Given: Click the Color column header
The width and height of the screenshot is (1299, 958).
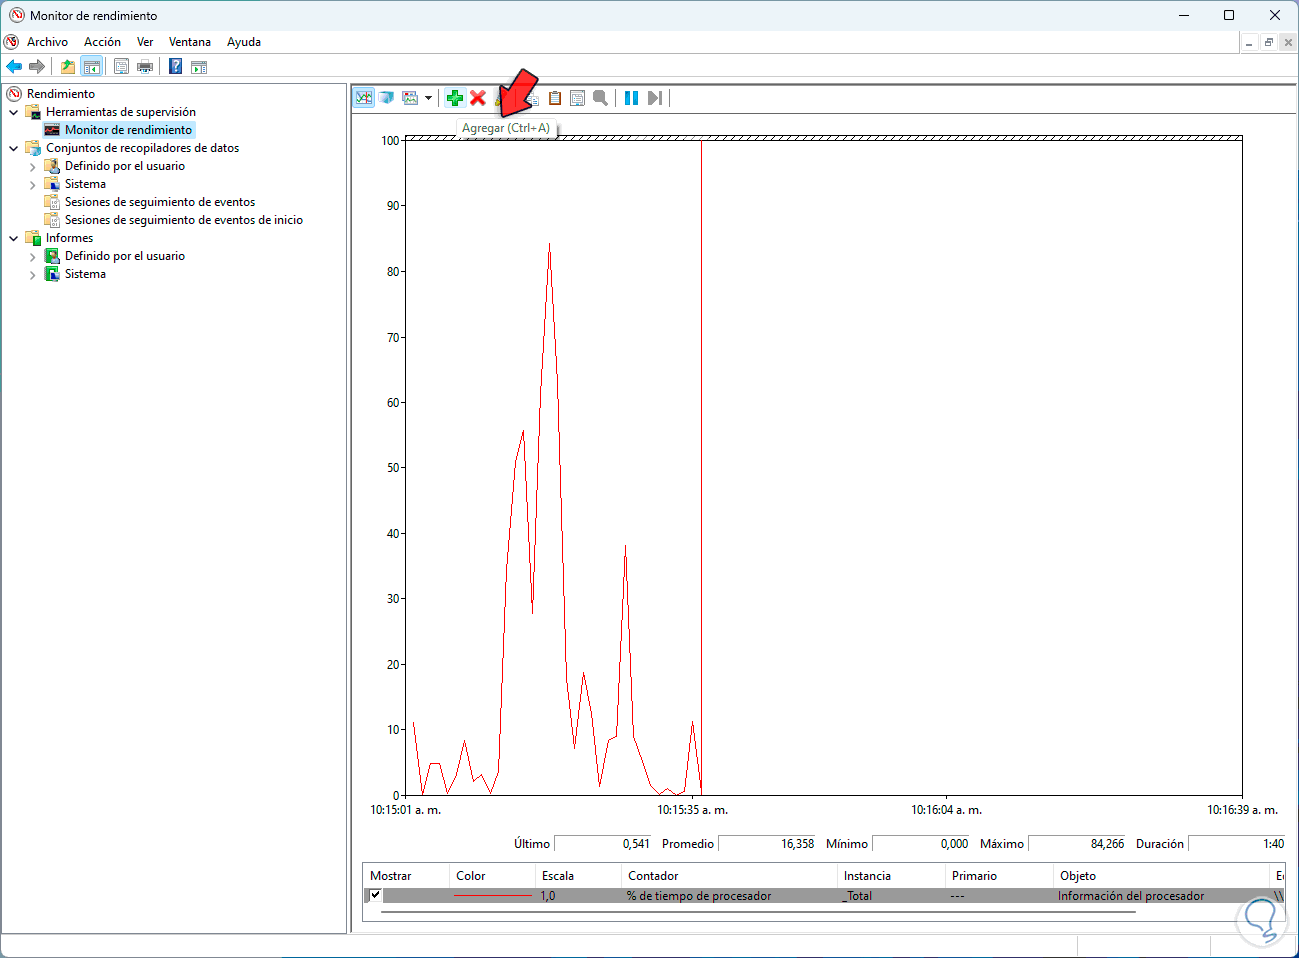Looking at the screenshot, I should tap(492, 876).
